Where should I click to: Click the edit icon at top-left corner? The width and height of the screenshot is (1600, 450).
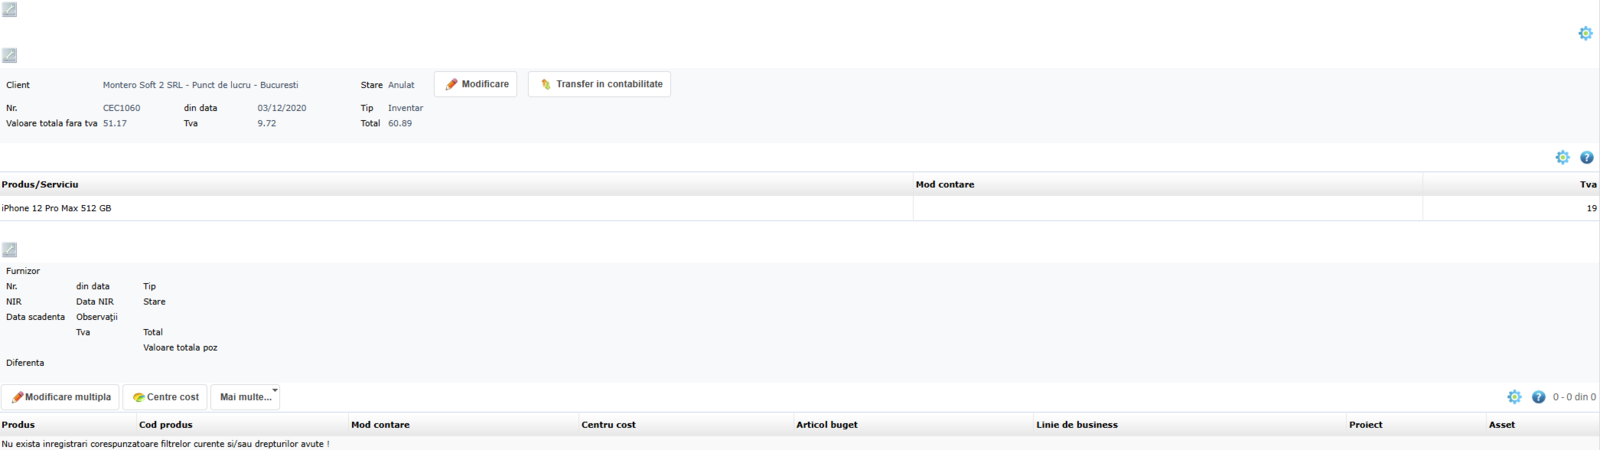(9, 10)
